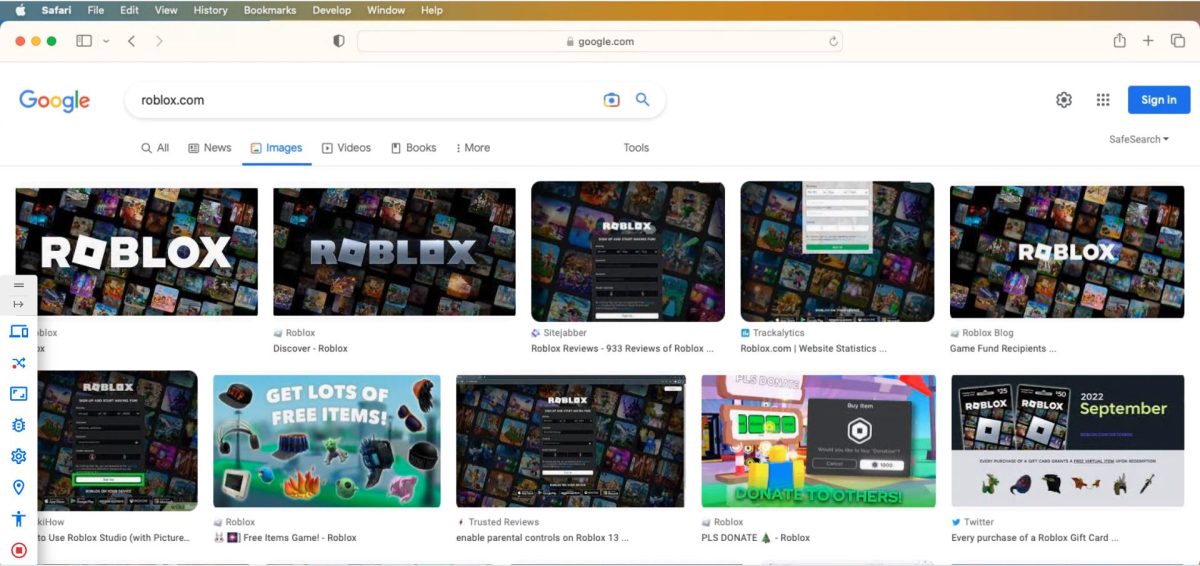This screenshot has height=566, width=1200.
Task: Toggle the responsive device view icon
Action: (x=18, y=331)
